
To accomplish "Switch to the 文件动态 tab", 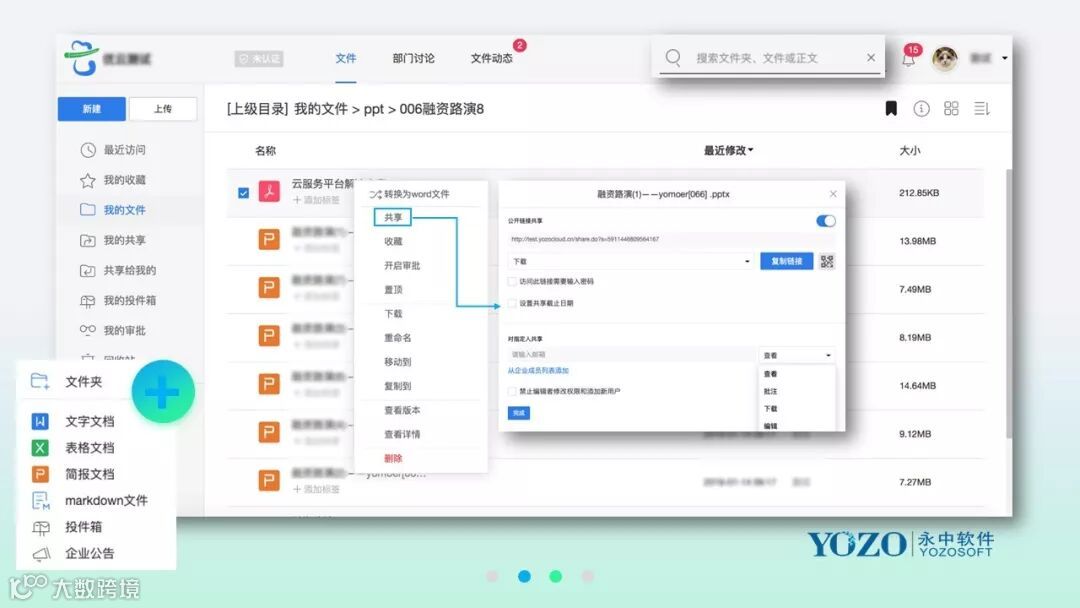I will pos(492,59).
